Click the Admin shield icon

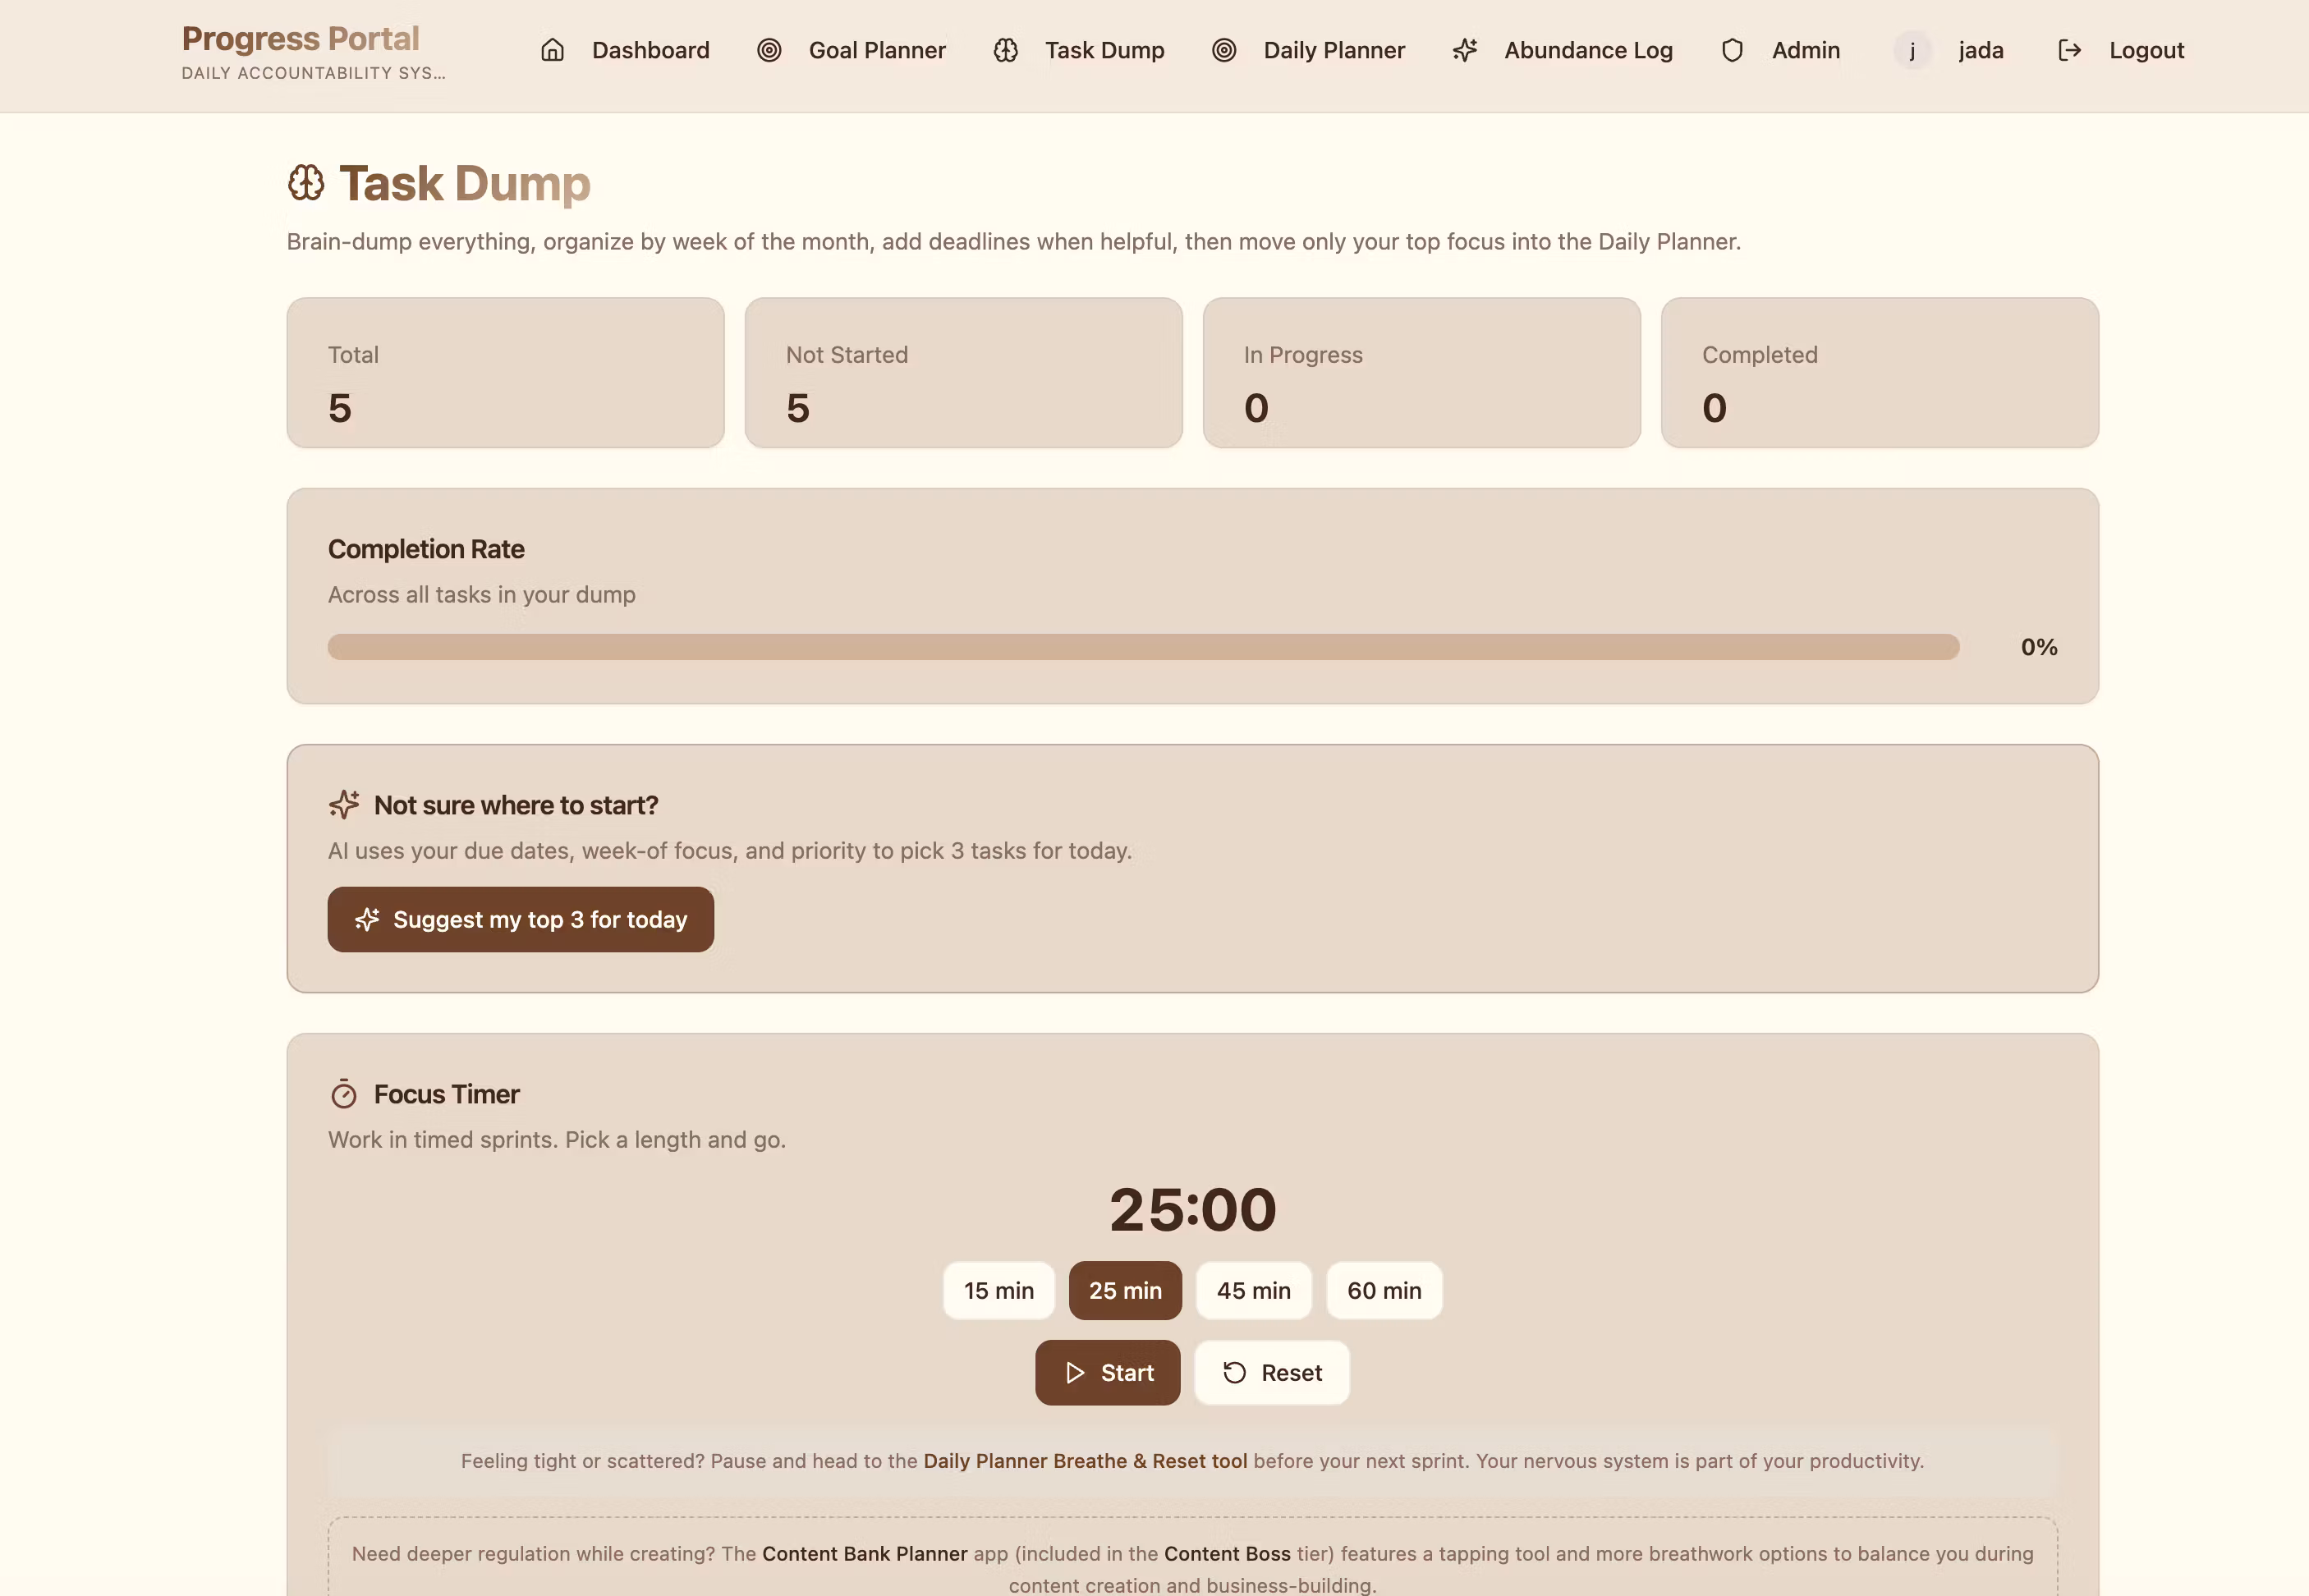pos(1732,50)
